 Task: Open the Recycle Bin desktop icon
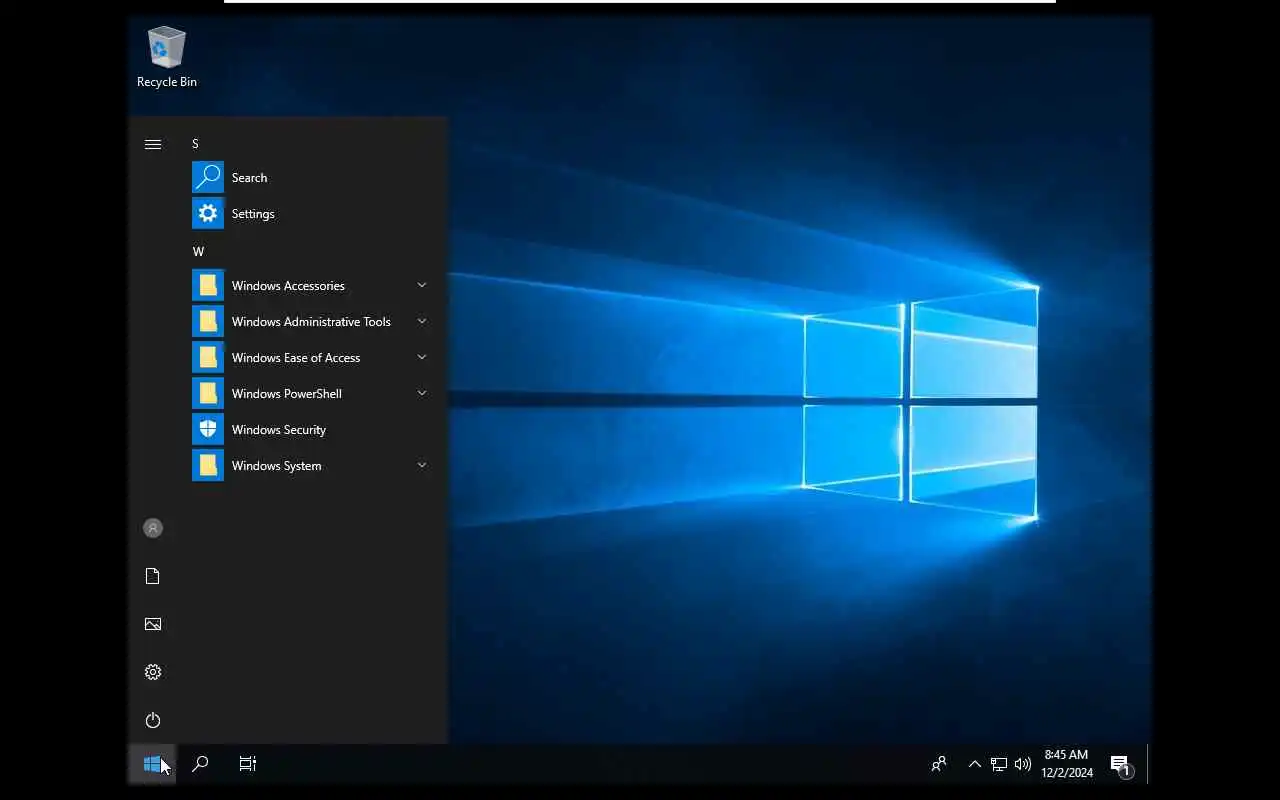tap(166, 58)
